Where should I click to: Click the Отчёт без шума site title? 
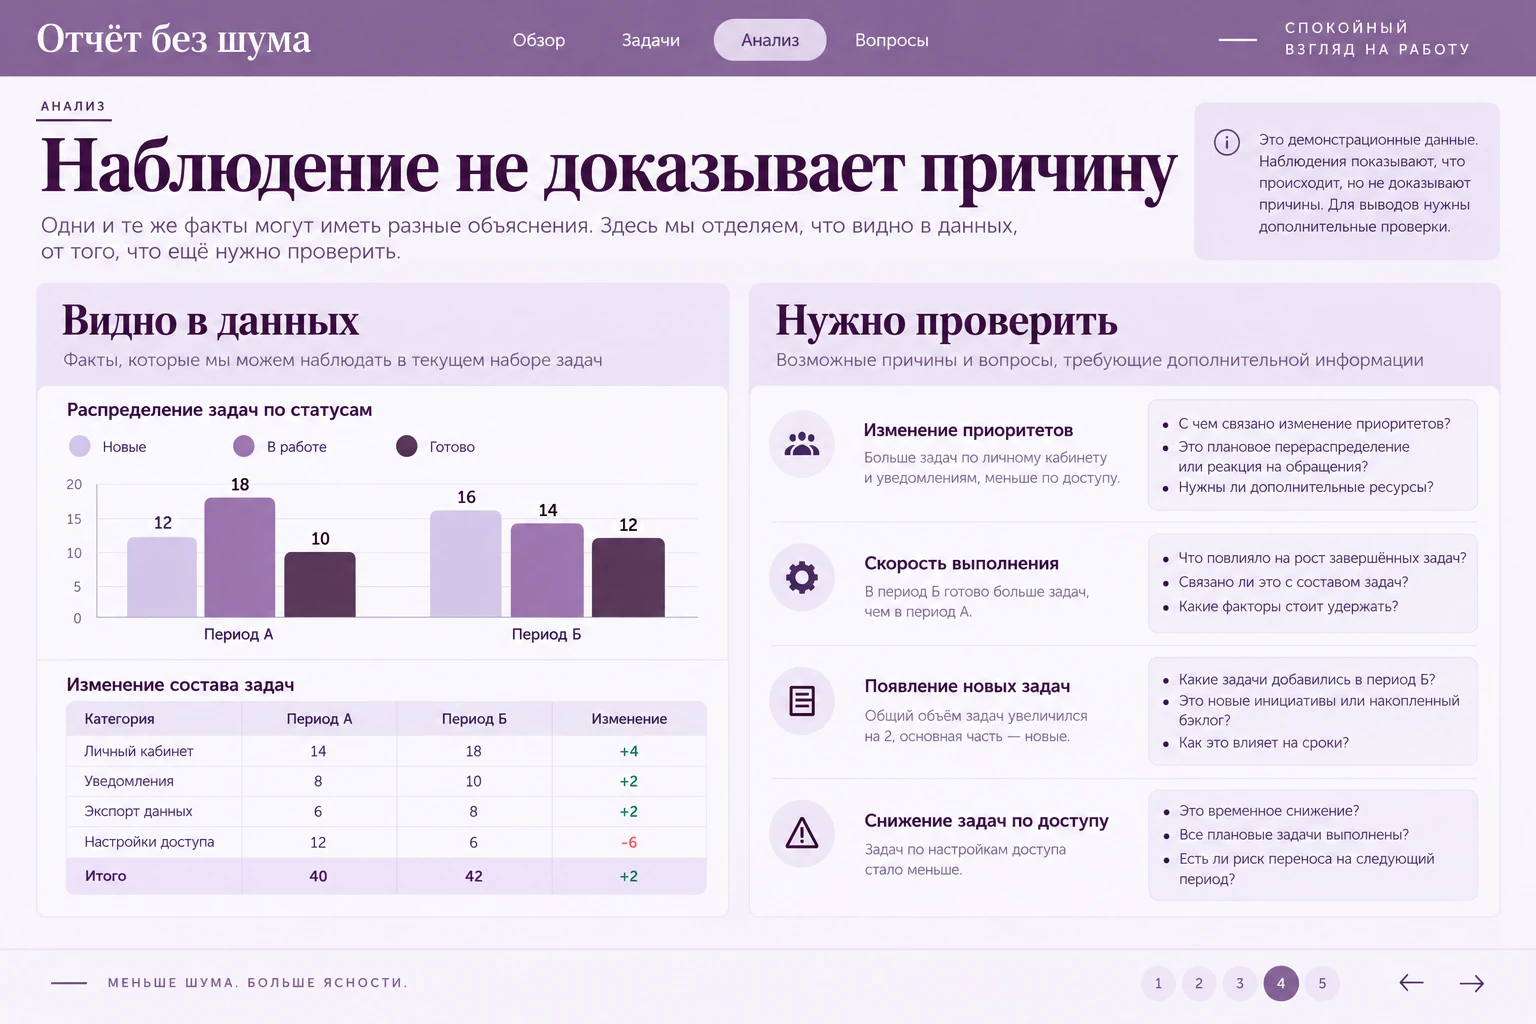click(x=174, y=39)
